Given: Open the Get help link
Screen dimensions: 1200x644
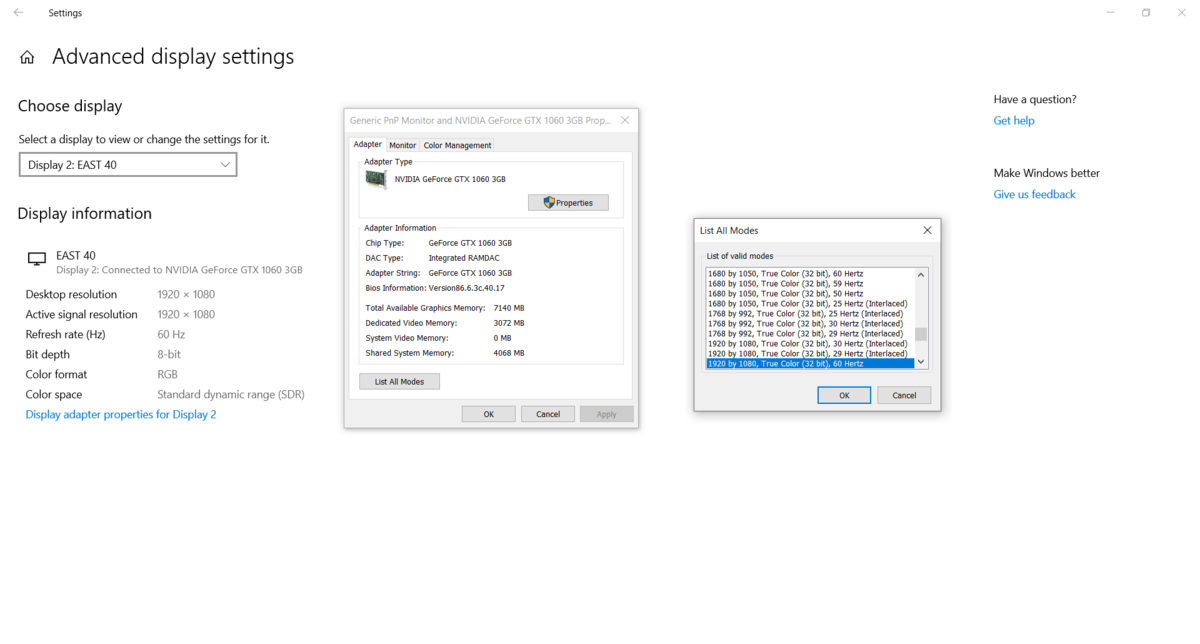Looking at the screenshot, I should pyautogui.click(x=1014, y=121).
